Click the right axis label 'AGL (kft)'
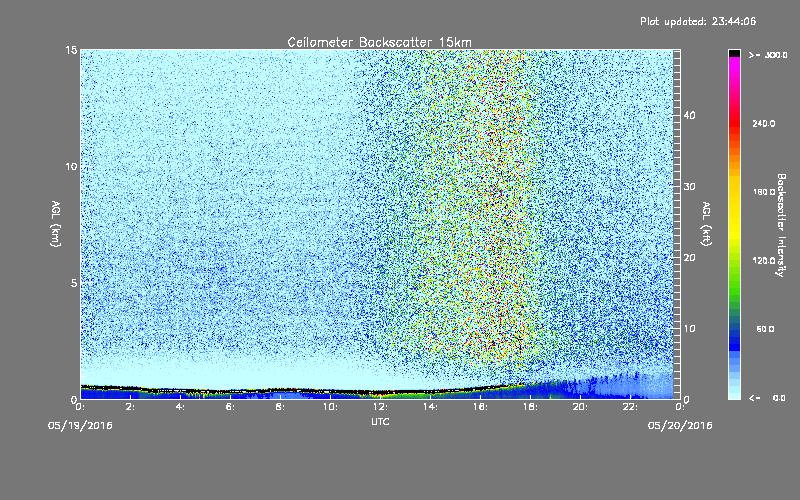The width and height of the screenshot is (800, 500). click(706, 223)
